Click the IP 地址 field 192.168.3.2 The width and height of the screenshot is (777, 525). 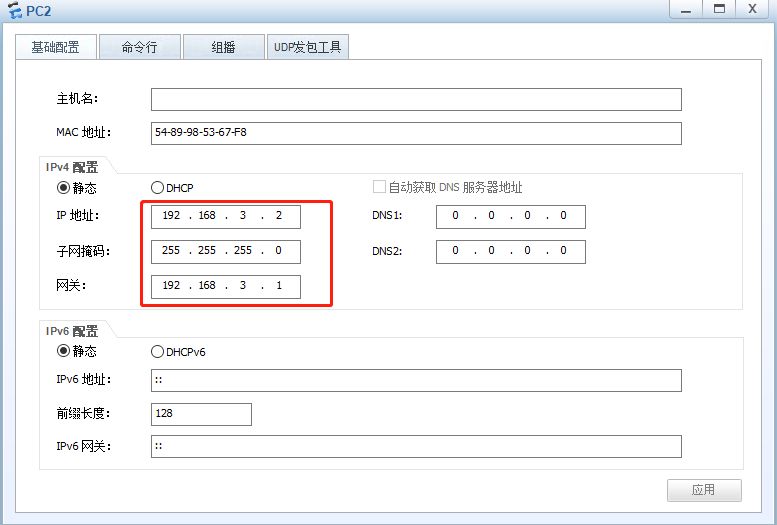225,217
